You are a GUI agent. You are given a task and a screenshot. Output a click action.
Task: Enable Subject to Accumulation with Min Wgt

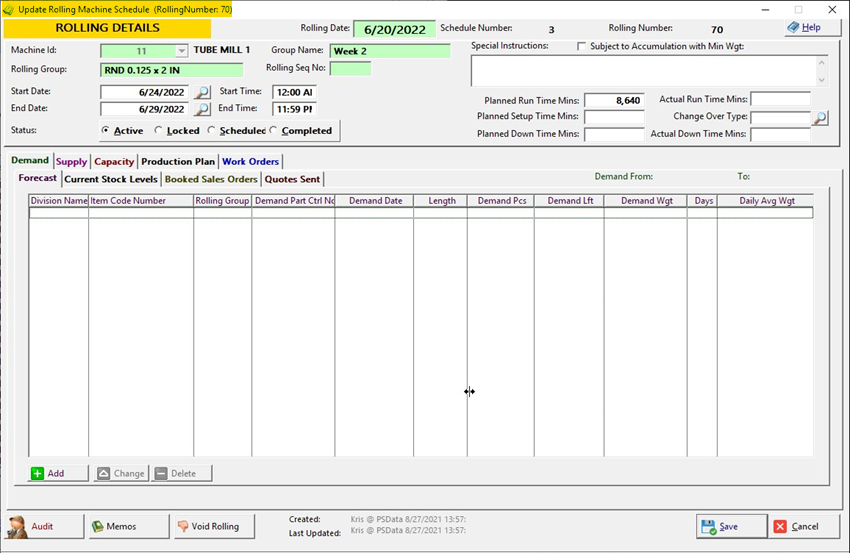pos(582,47)
